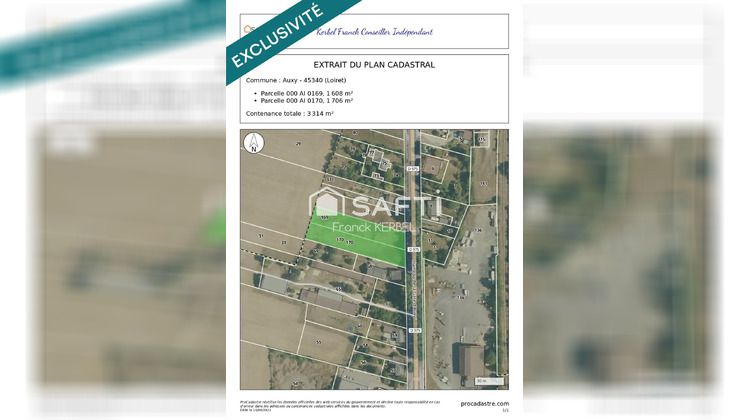Click the green highlighted parcel on map
750x420 pixels.
(x=356, y=238)
